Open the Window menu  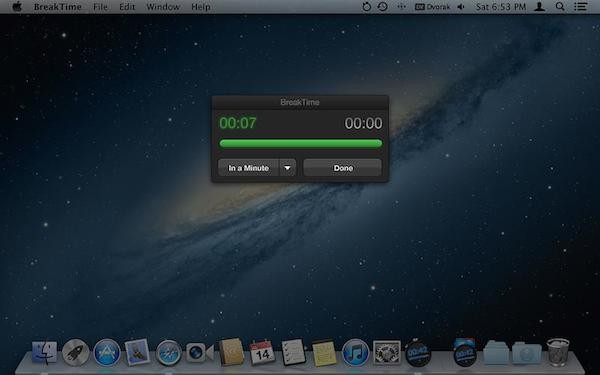click(x=163, y=7)
